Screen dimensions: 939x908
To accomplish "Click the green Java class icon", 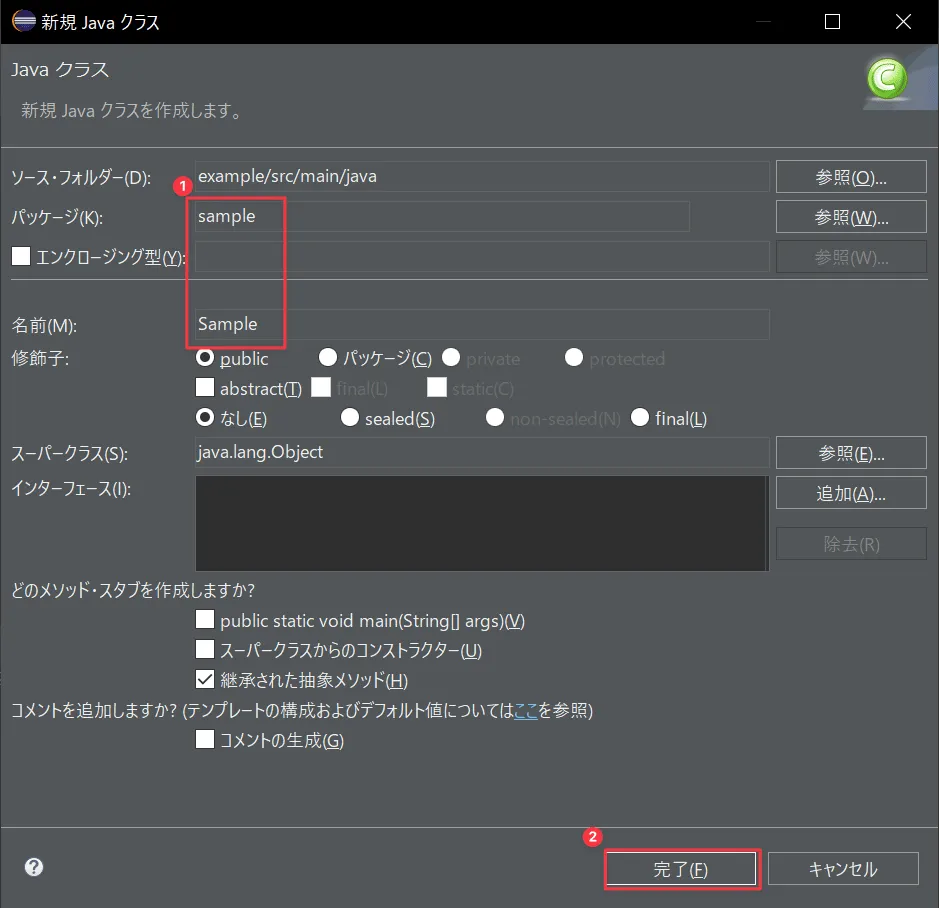I will tap(887, 78).
